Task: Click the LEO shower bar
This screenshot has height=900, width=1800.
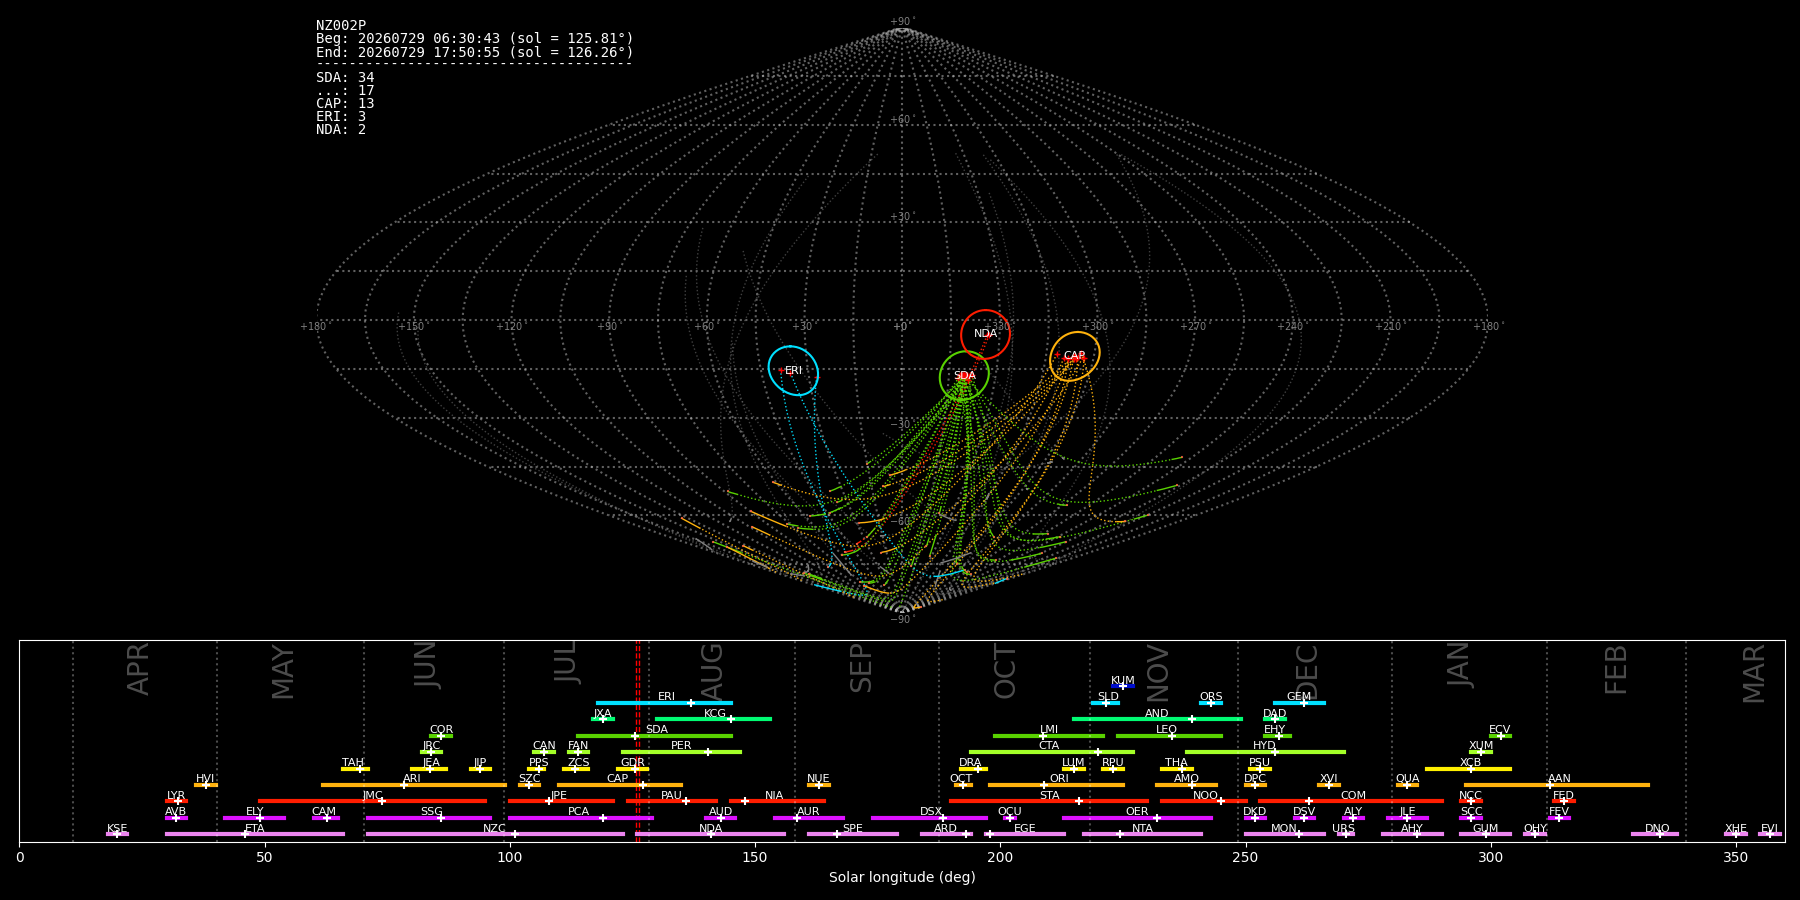Action: (1169, 736)
